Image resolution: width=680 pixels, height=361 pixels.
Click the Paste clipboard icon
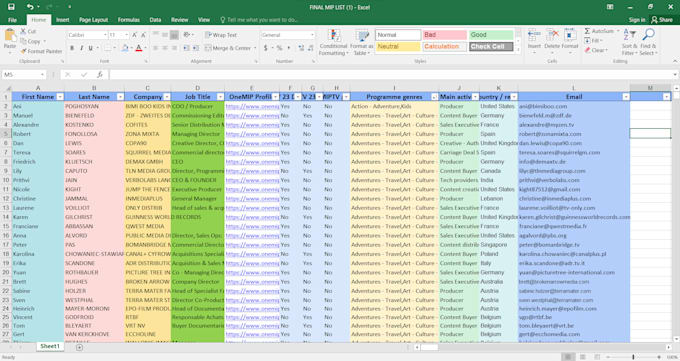(x=10, y=36)
